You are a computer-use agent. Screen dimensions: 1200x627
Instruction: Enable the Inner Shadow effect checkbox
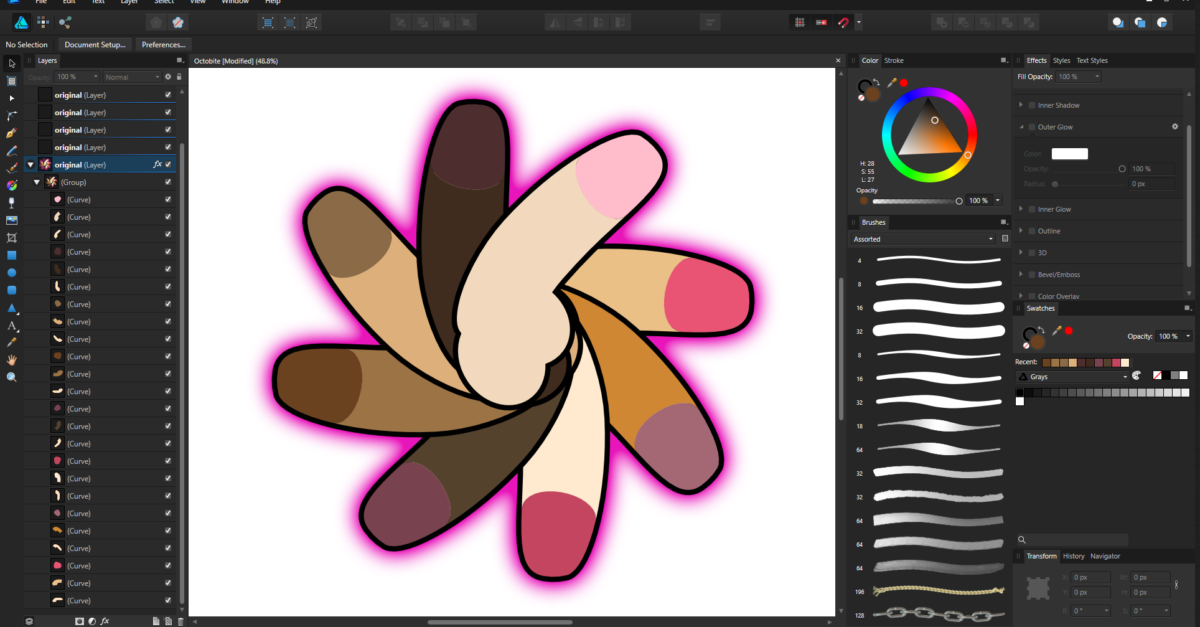click(x=1030, y=105)
